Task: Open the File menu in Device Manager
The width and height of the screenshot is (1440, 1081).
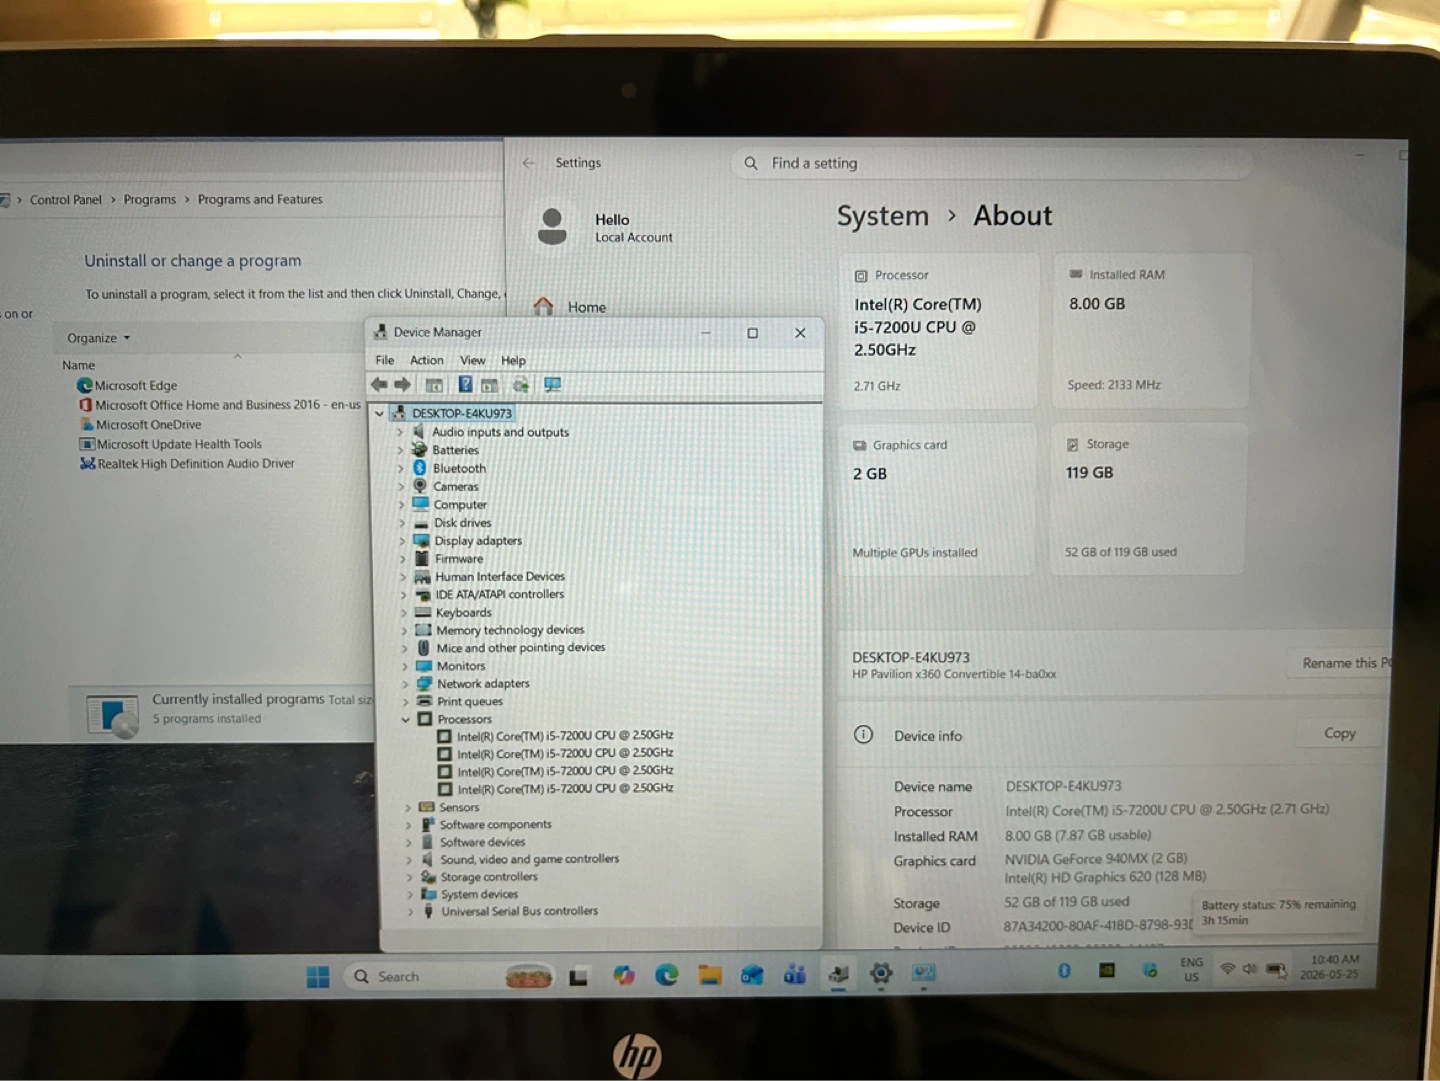Action: coord(384,360)
